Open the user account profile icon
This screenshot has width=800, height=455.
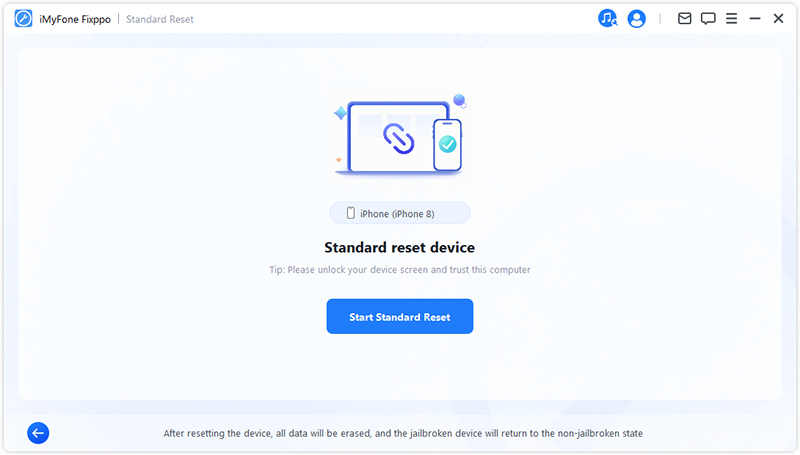coord(636,19)
